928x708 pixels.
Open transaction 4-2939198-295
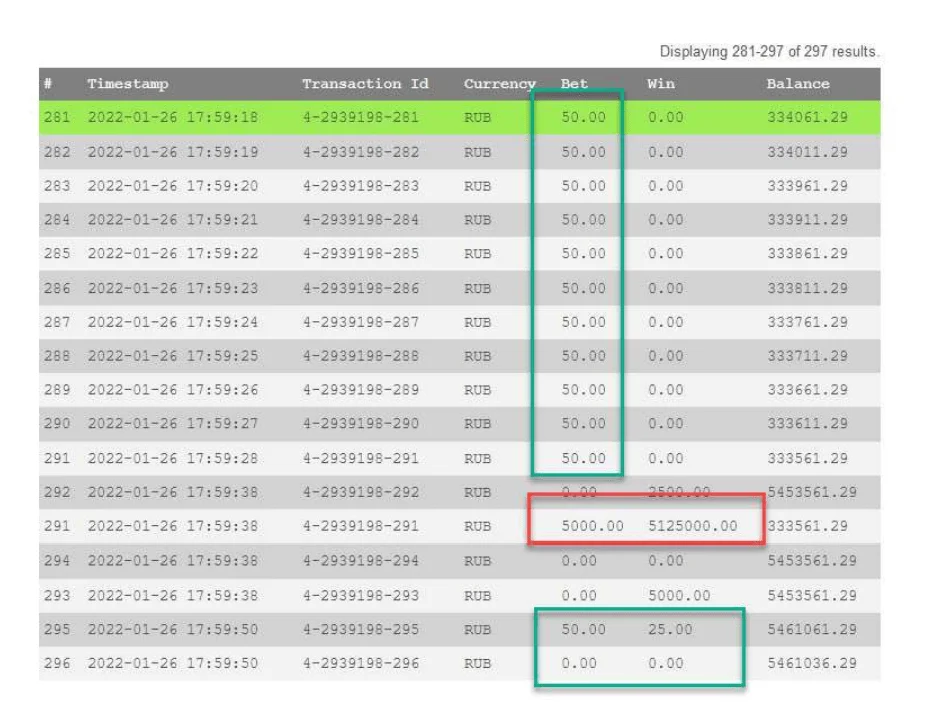point(360,629)
